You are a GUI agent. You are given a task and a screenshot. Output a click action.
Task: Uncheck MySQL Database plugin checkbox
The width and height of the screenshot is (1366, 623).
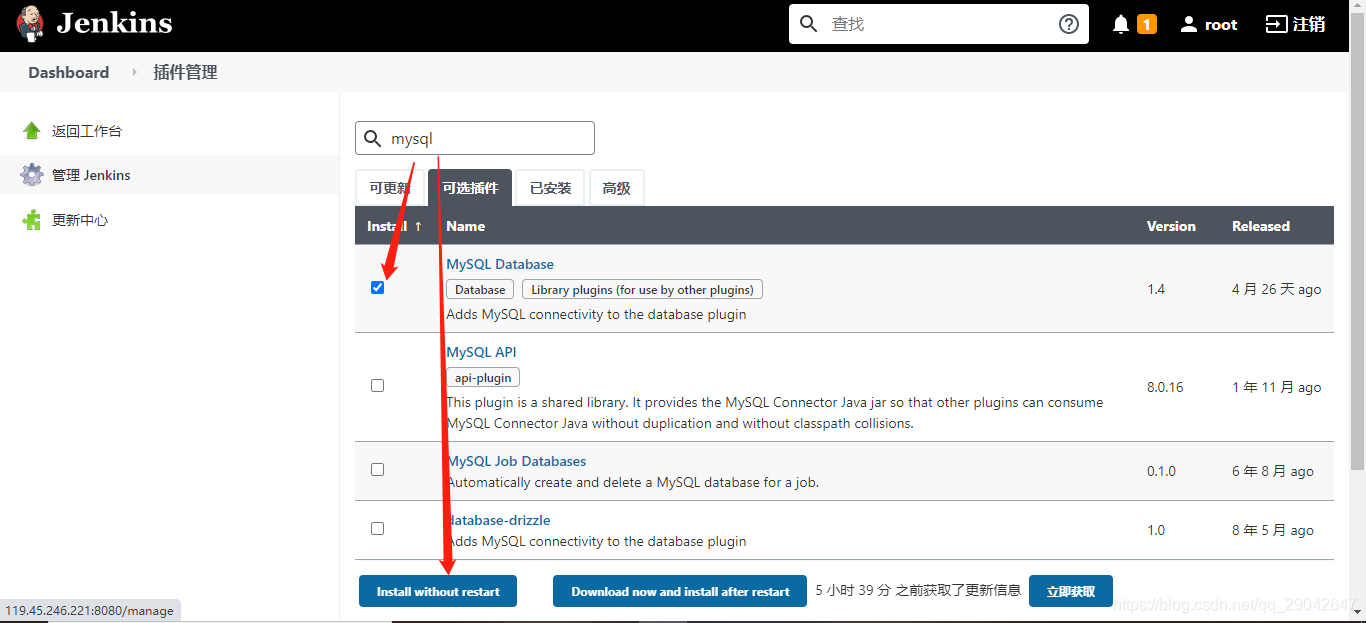tap(377, 287)
